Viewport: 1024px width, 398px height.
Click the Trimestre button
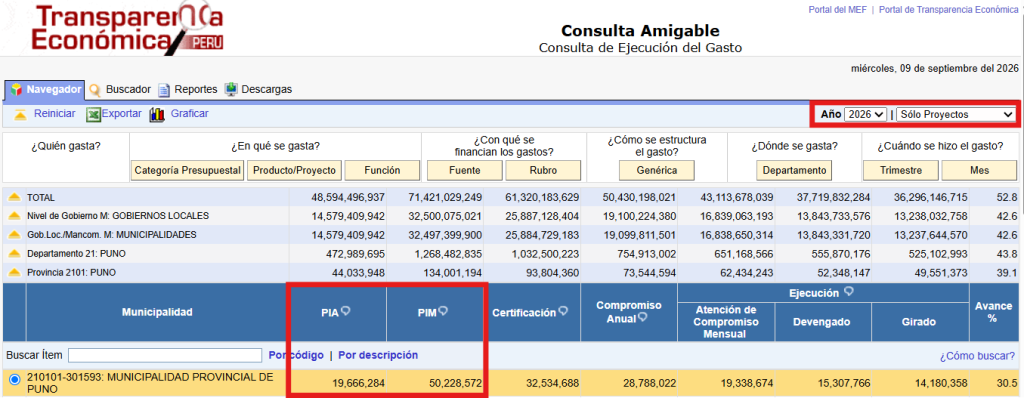pos(901,171)
